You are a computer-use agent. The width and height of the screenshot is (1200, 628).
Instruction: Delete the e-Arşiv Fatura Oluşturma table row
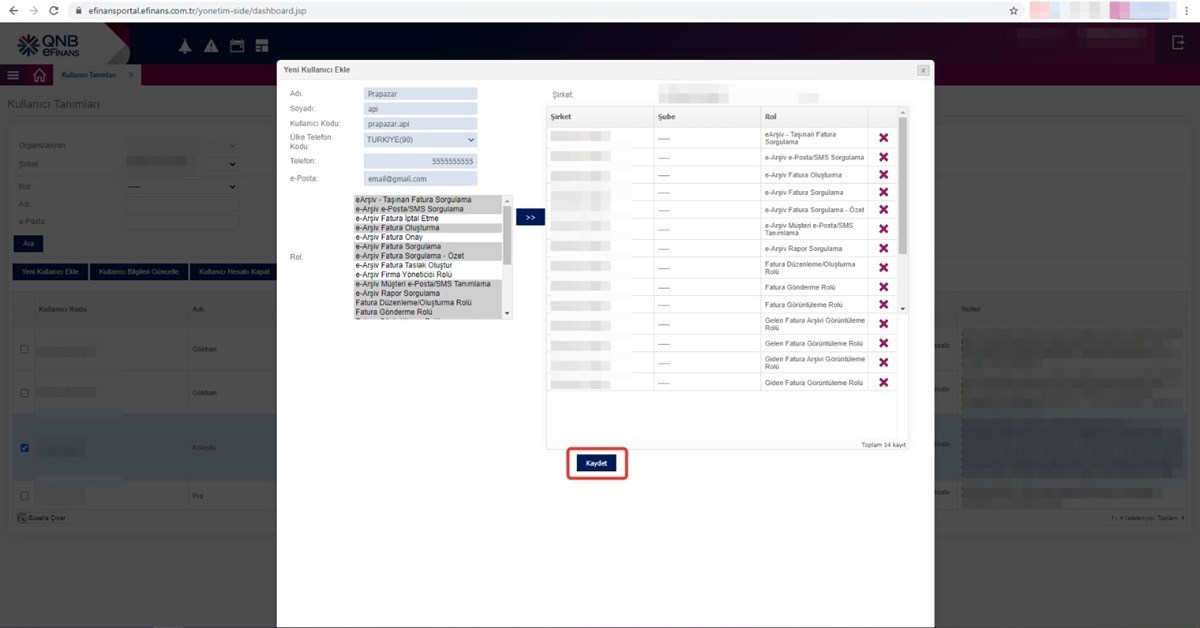pyautogui.click(x=883, y=174)
